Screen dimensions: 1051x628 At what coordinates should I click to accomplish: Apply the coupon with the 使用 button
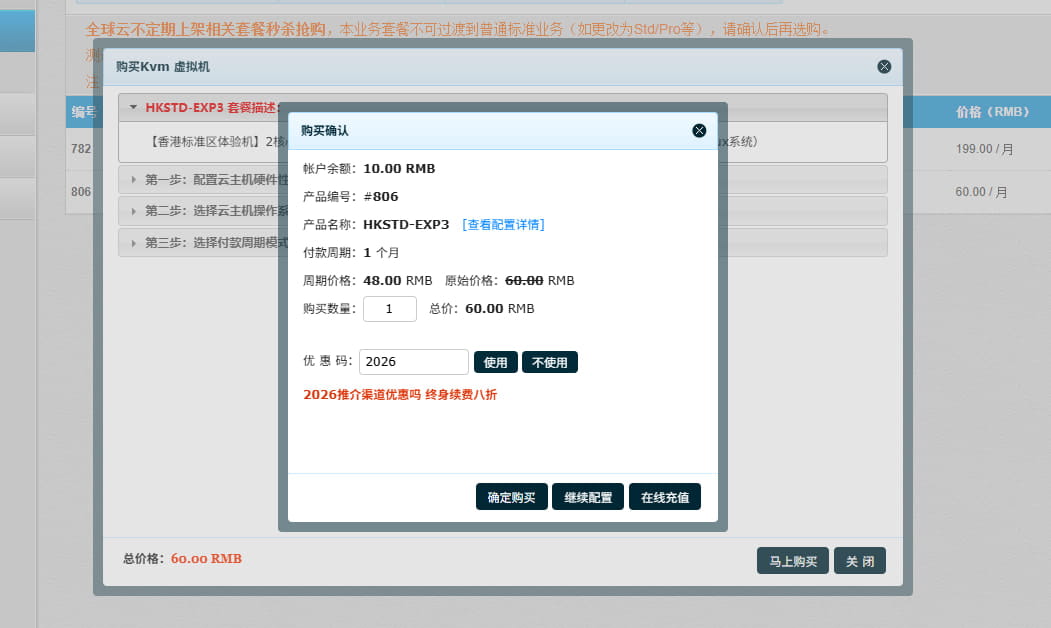click(495, 361)
